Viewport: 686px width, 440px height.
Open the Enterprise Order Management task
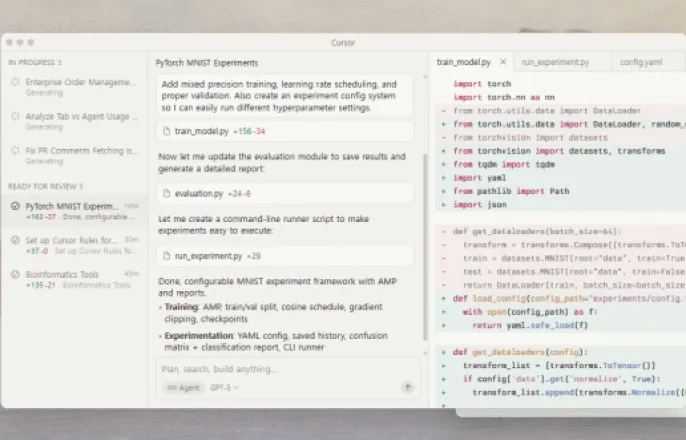[x=74, y=87]
